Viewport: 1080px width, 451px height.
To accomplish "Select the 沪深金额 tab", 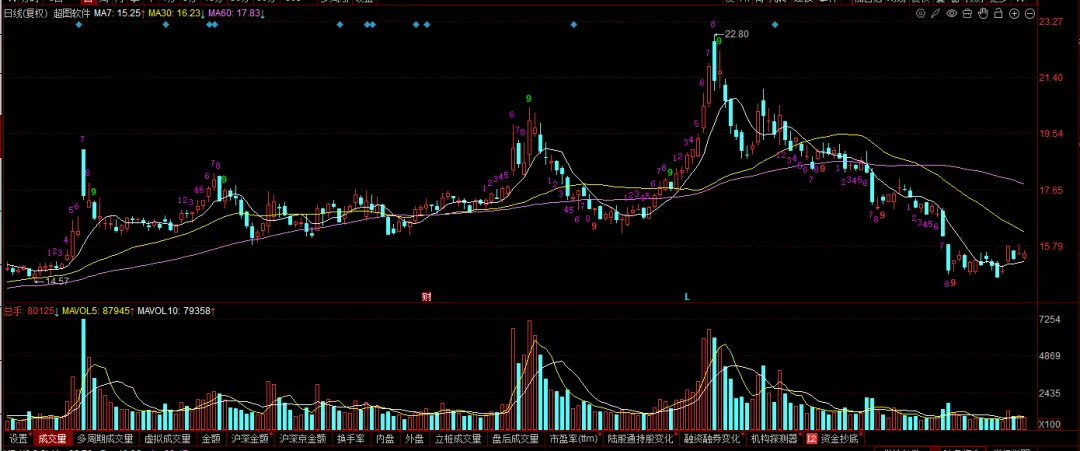I will [x=249, y=438].
